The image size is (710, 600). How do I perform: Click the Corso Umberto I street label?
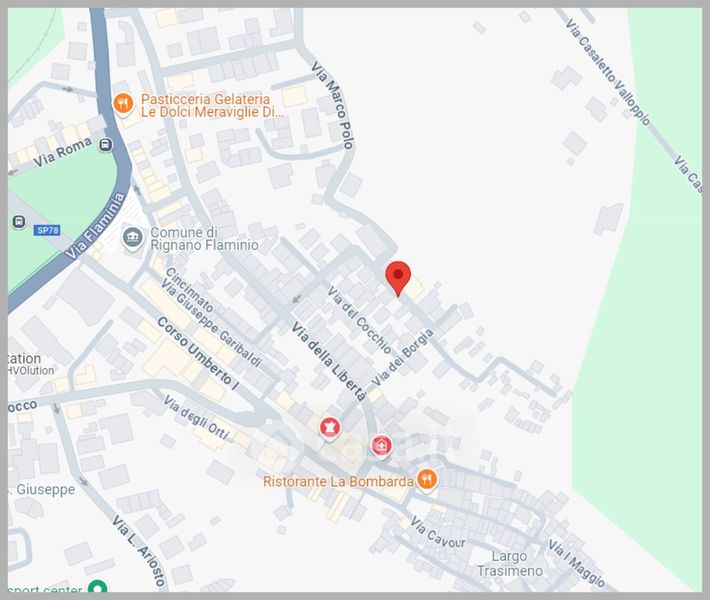tap(199, 351)
